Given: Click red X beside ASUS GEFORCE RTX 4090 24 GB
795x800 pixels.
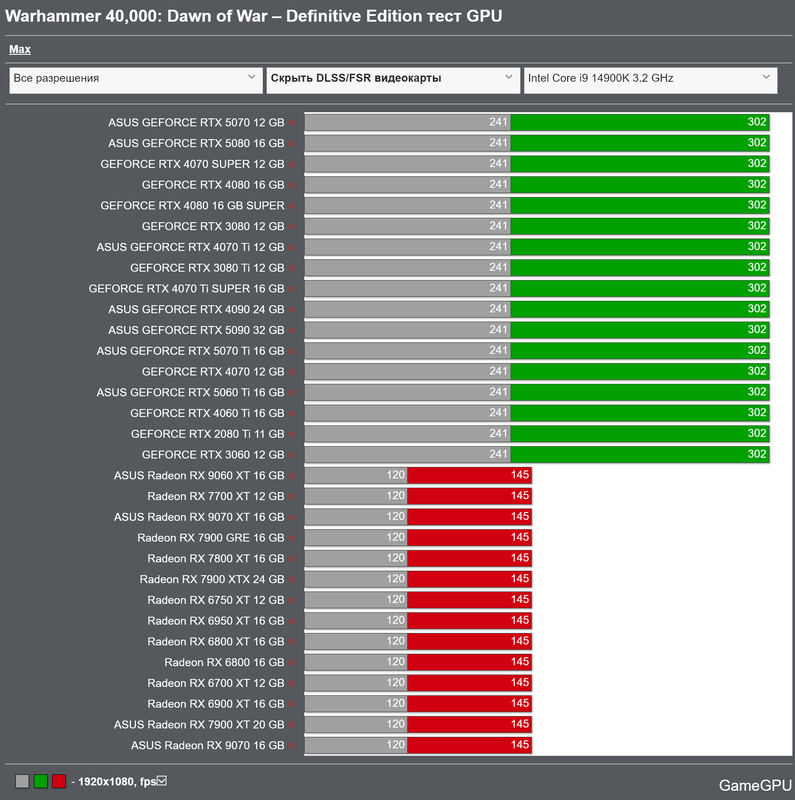Looking at the screenshot, I should 291,310.
